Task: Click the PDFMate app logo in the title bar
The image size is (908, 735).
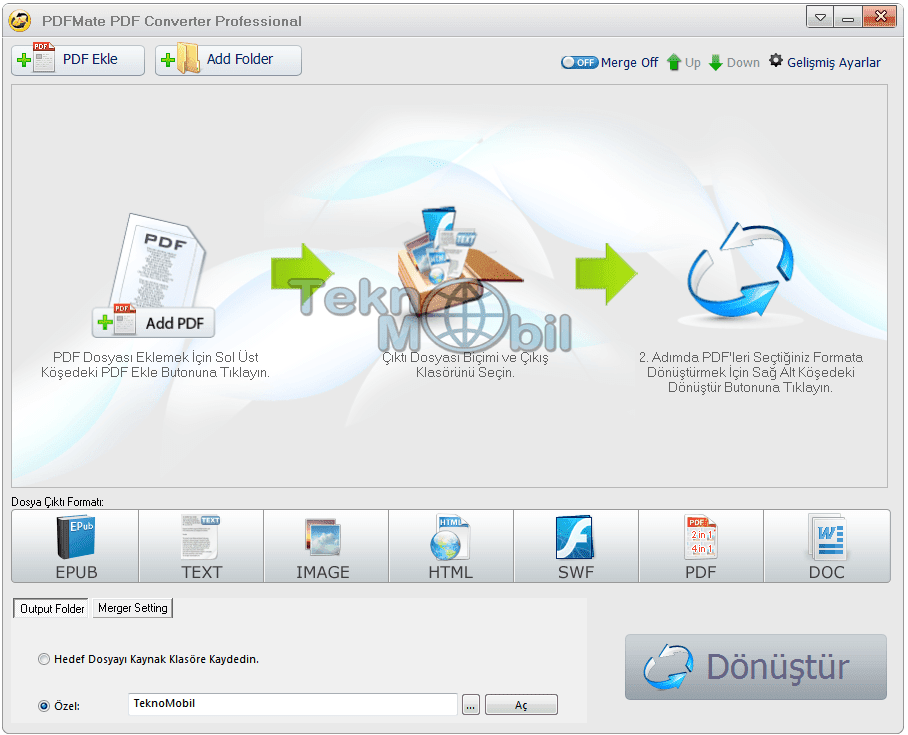Action: [x=20, y=21]
